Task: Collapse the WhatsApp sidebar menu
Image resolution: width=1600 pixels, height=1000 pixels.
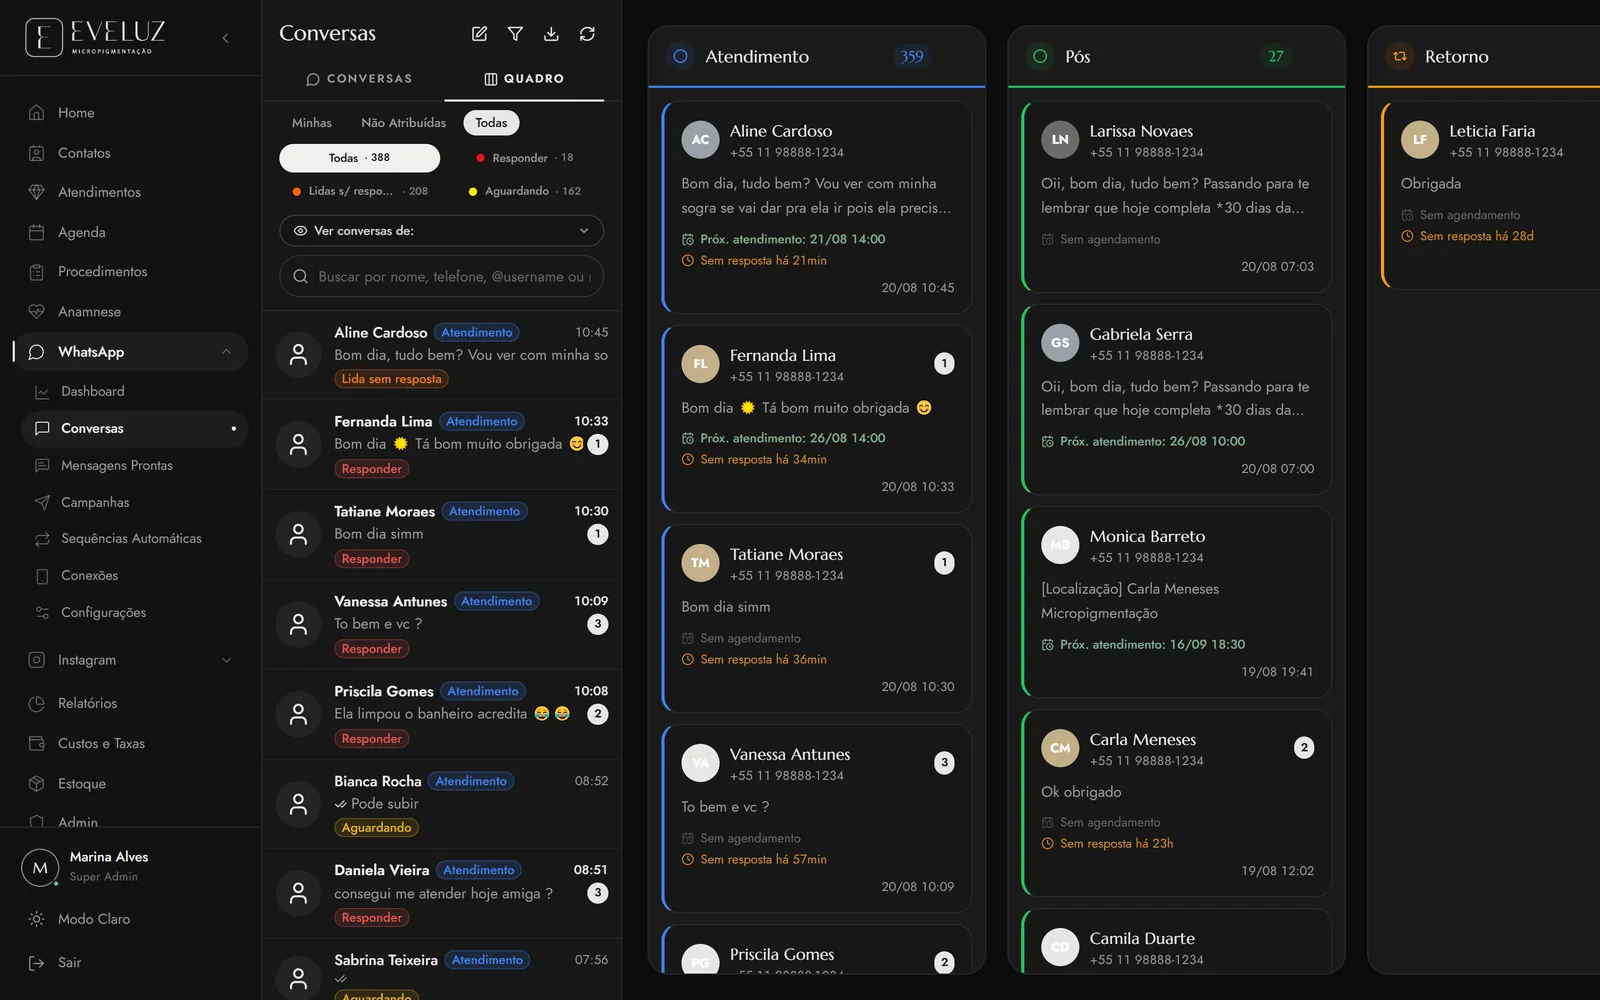Action: click(226, 352)
